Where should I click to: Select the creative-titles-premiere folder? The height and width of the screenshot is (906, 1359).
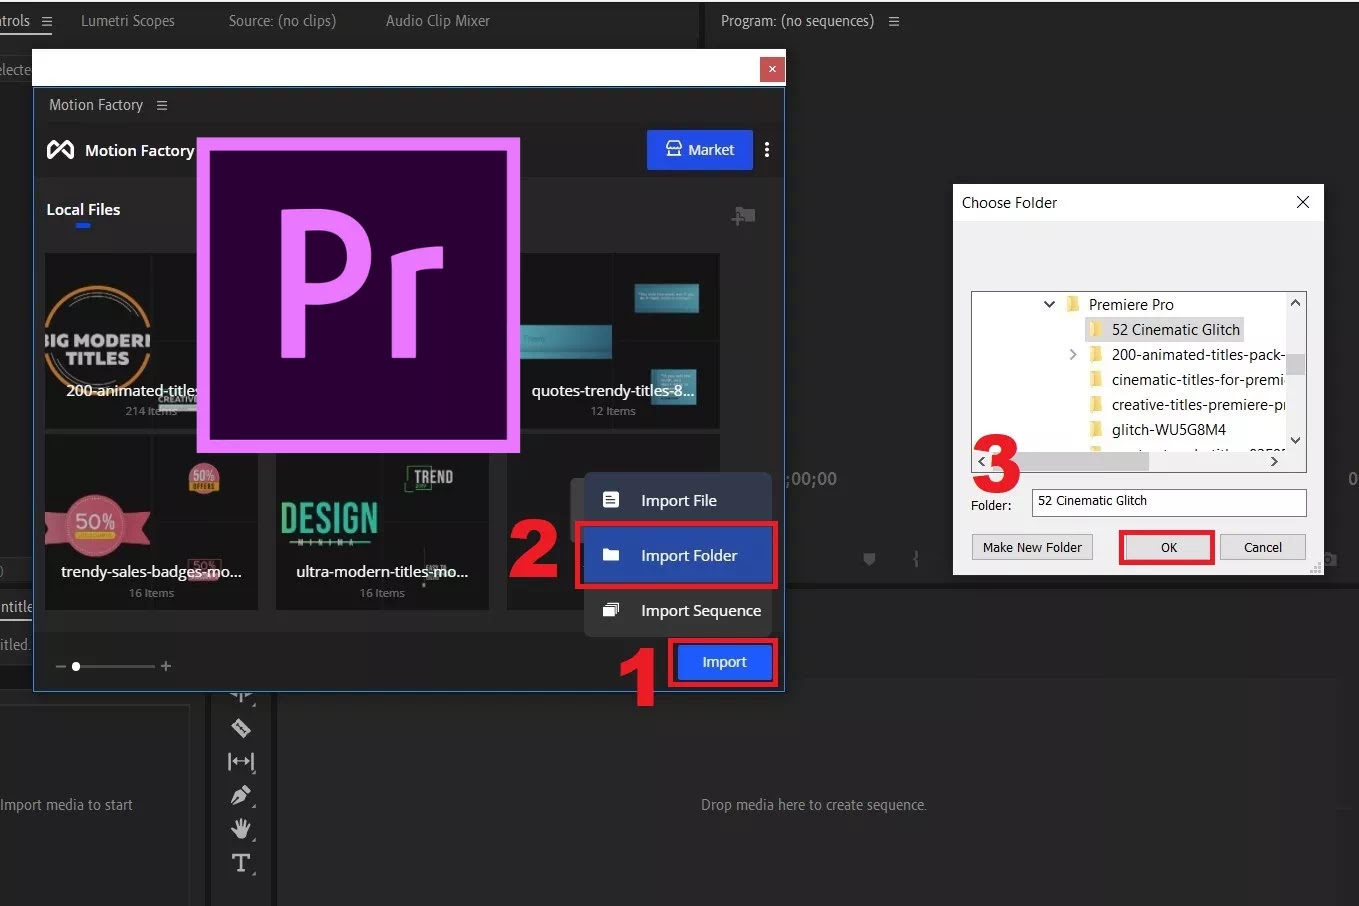point(1197,405)
